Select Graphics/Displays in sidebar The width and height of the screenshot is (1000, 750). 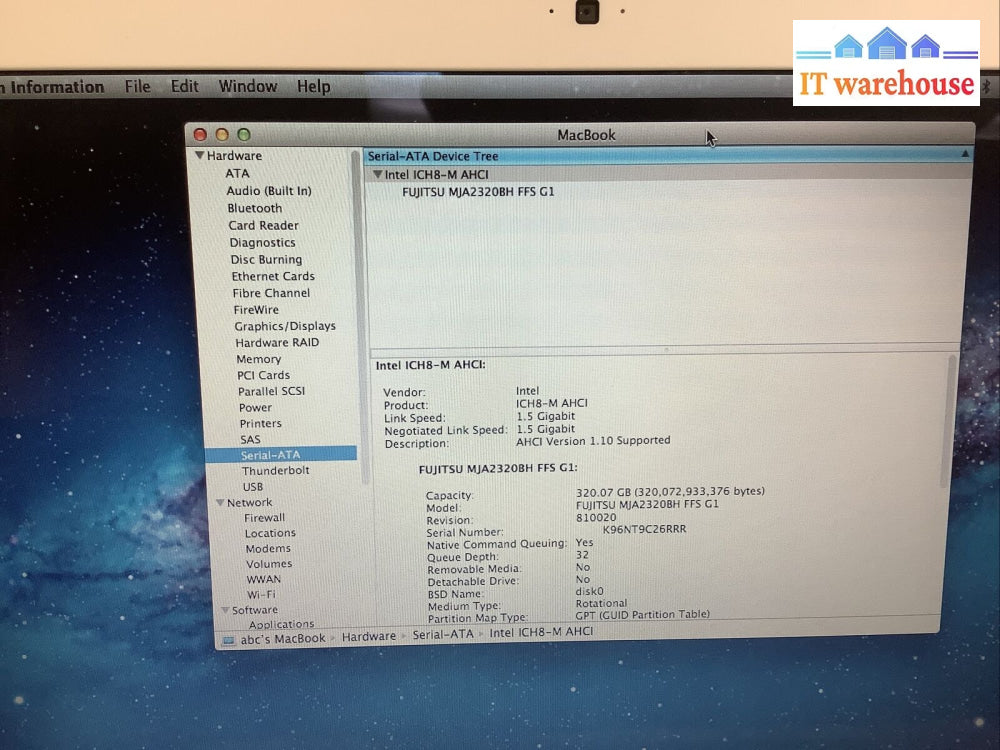click(285, 326)
